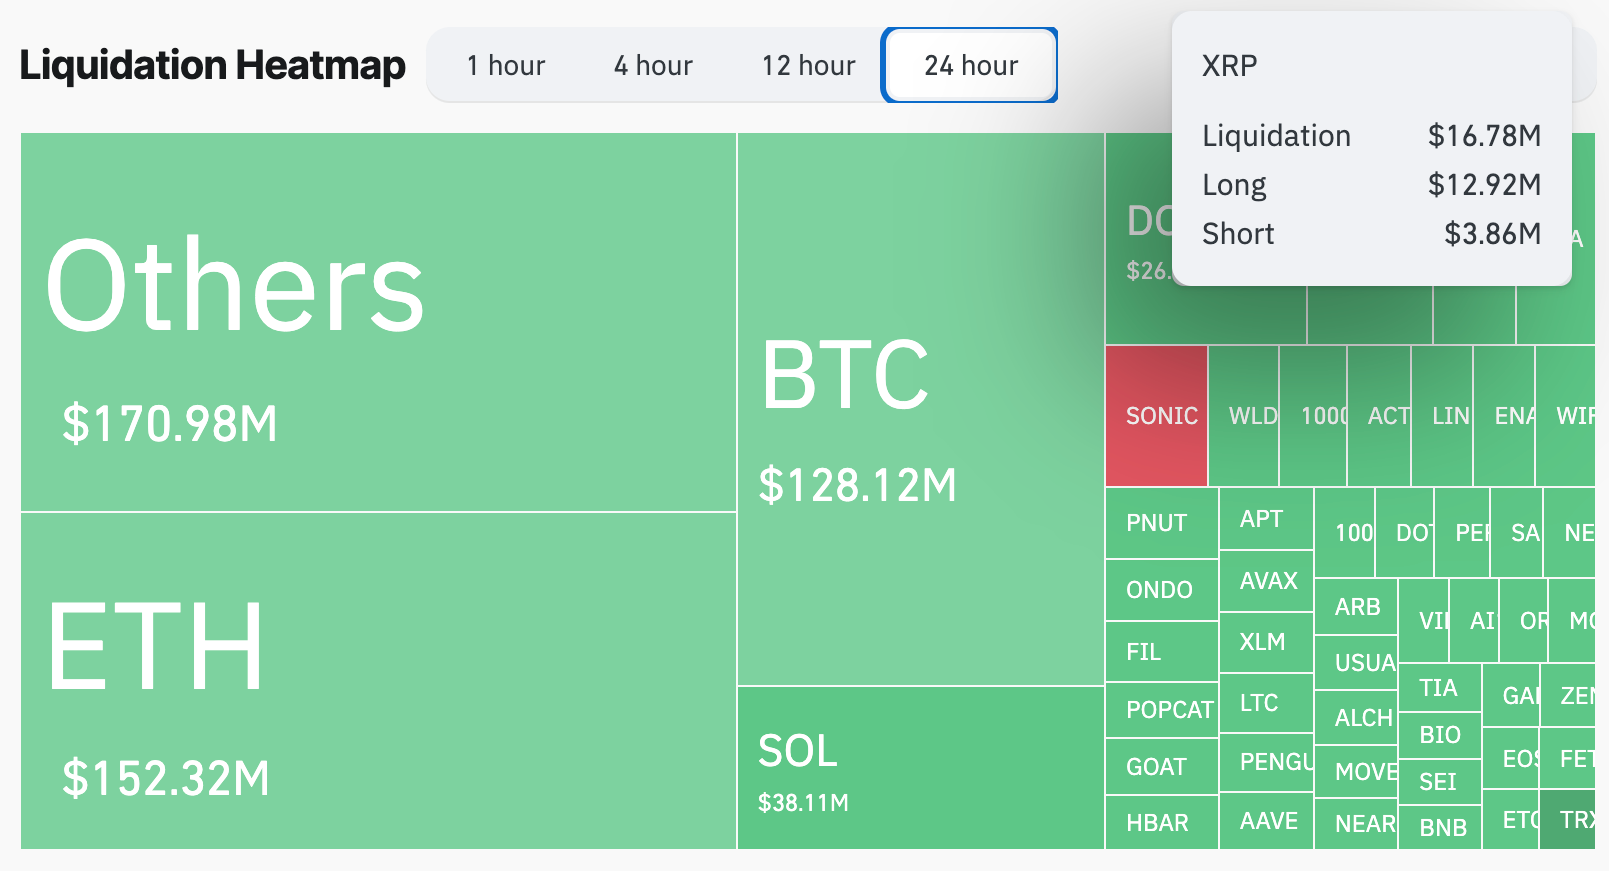Switch to the 1 hour timeframe tab
The width and height of the screenshot is (1609, 871).
(x=504, y=65)
